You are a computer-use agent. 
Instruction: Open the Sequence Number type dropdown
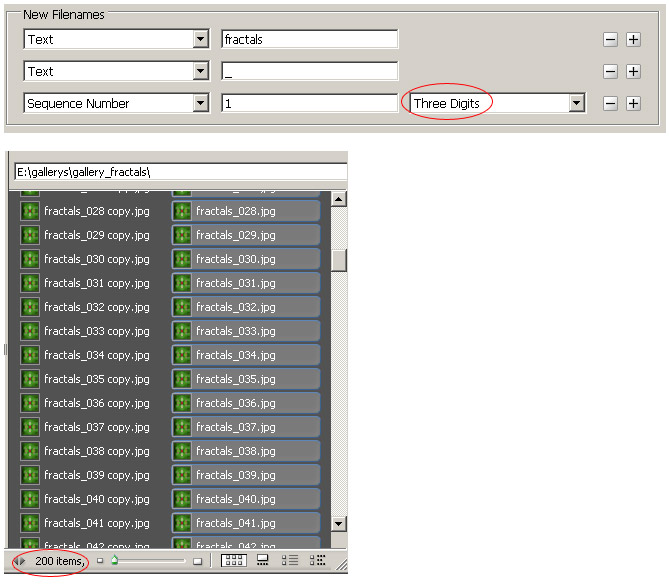pyautogui.click(x=200, y=103)
